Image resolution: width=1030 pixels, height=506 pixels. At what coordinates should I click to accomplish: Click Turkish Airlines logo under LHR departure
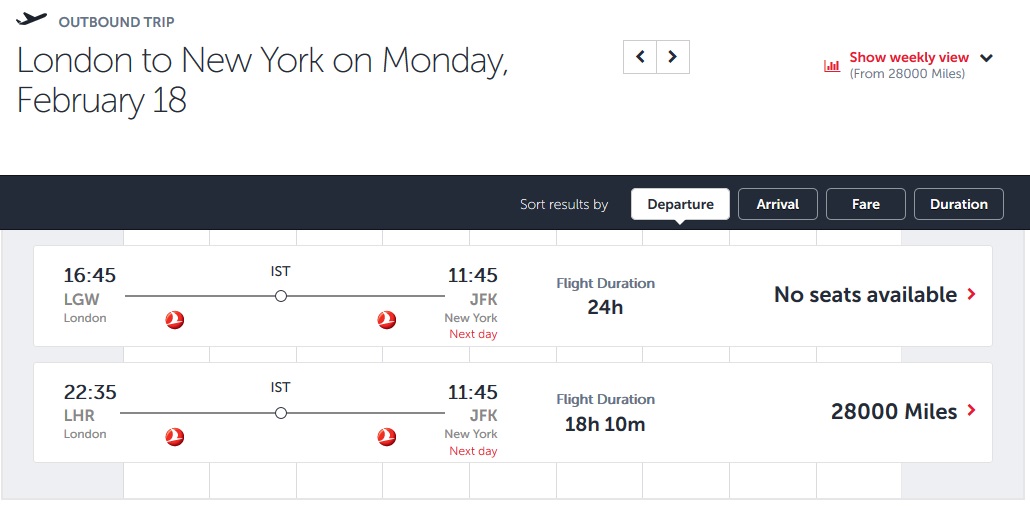[x=175, y=437]
